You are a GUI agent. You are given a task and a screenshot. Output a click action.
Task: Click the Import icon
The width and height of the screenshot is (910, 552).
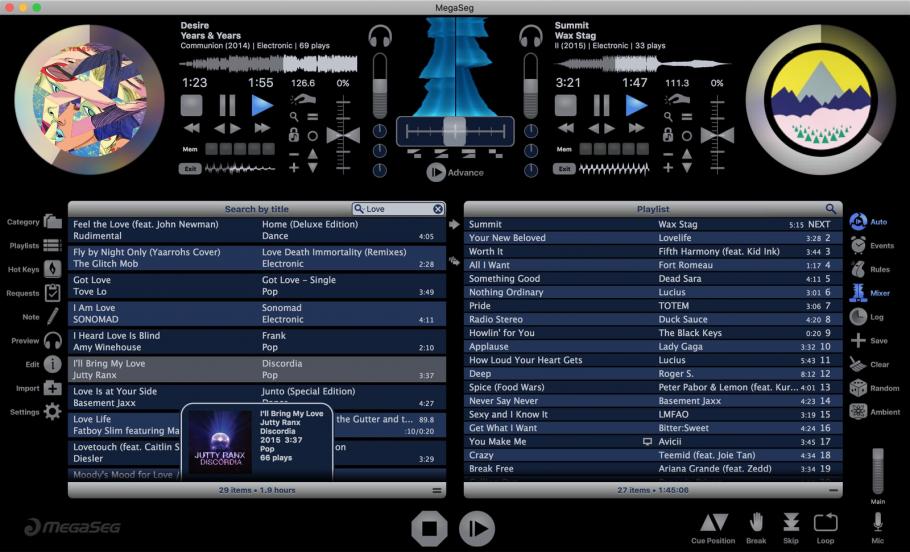pyautogui.click(x=52, y=388)
